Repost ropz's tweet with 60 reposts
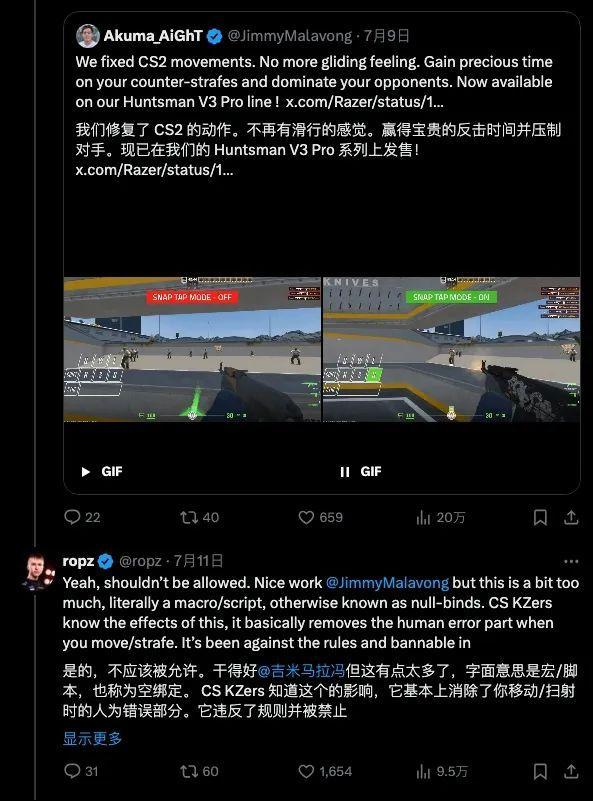Image resolution: width=593 pixels, height=801 pixels. tap(199, 771)
